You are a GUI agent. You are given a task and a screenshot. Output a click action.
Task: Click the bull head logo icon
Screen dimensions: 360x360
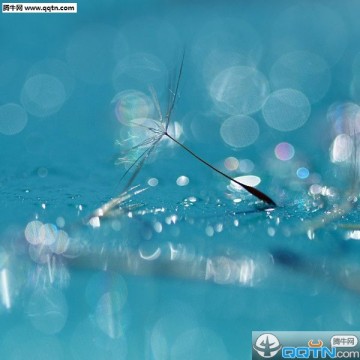point(268,346)
